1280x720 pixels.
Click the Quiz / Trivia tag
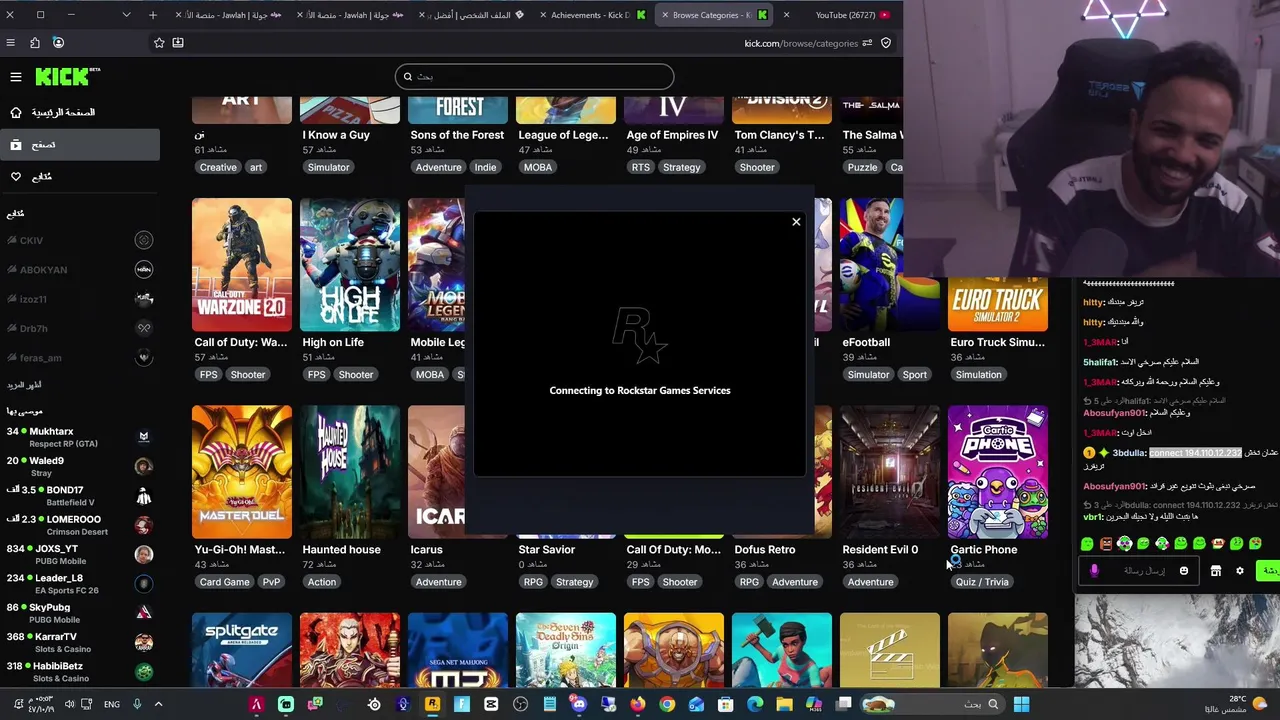982,582
